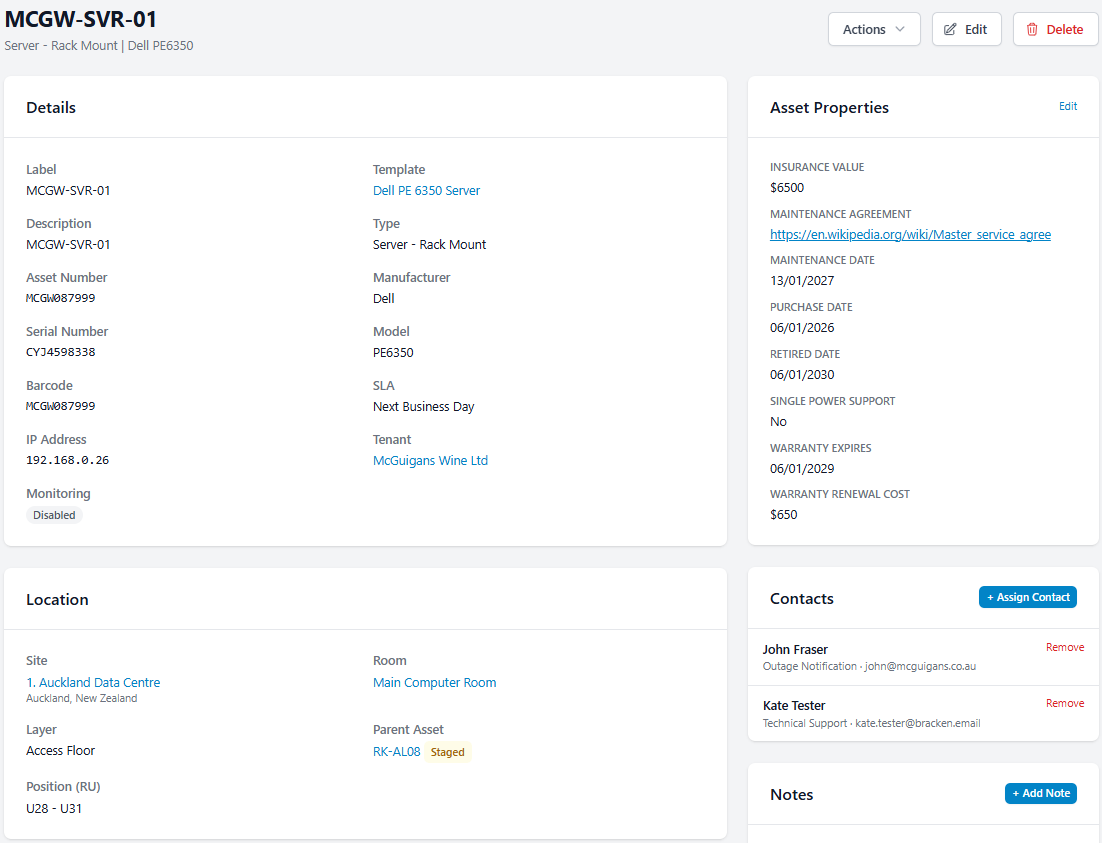Select the MCGW-SVR-01 page title
This screenshot has width=1102, height=843.
click(x=80, y=19)
